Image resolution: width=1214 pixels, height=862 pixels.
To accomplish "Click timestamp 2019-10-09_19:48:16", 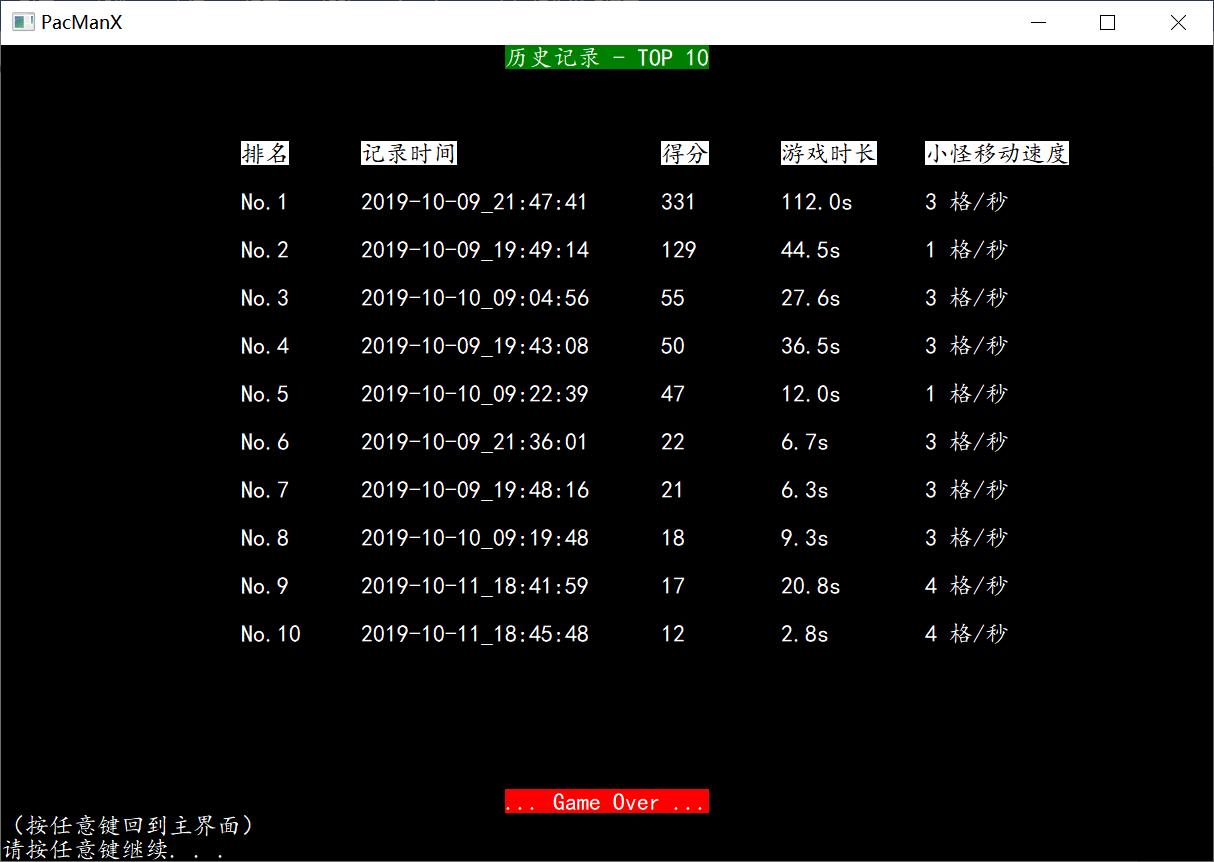I will coord(475,490).
